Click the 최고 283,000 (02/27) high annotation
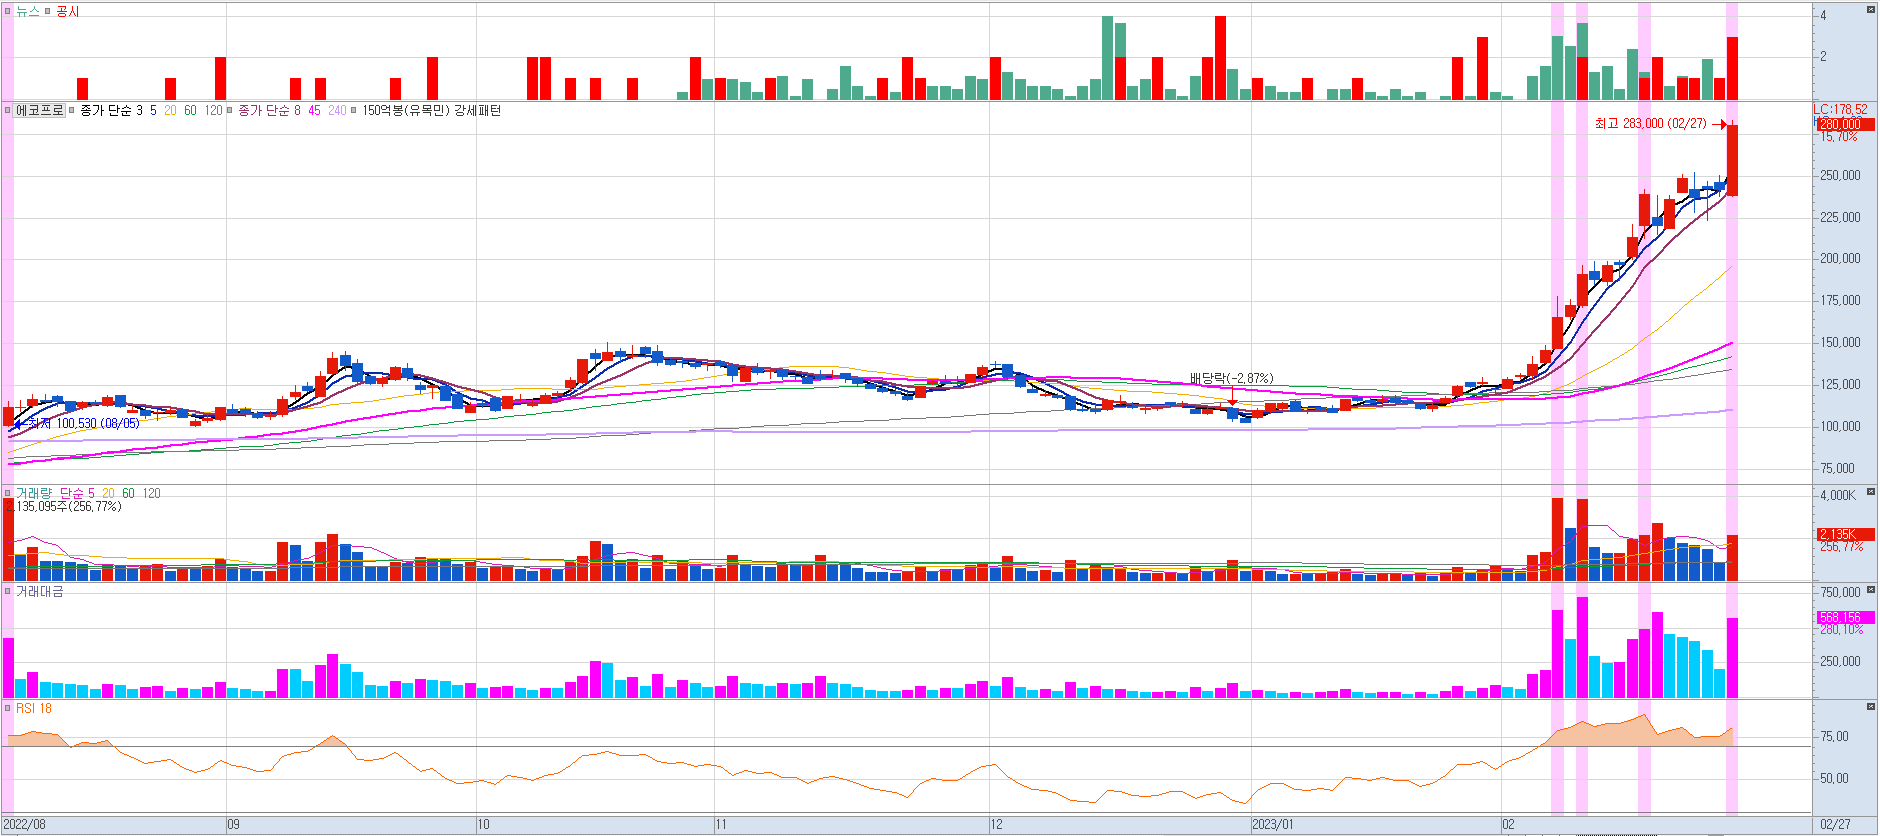Image resolution: width=1880 pixels, height=836 pixels. click(1651, 123)
